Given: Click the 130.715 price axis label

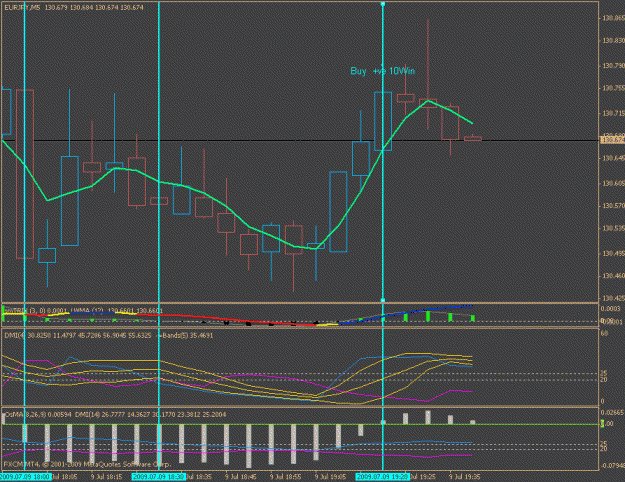Looking at the screenshot, I should click(x=613, y=114).
